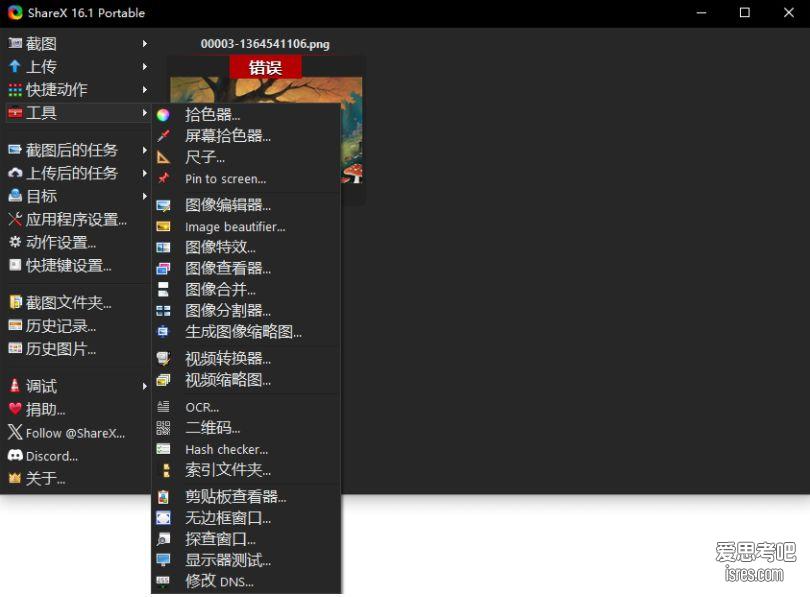Viewport: 810px width, 597px height.
Task: Click the 视频转换器 icon
Action: 163,358
